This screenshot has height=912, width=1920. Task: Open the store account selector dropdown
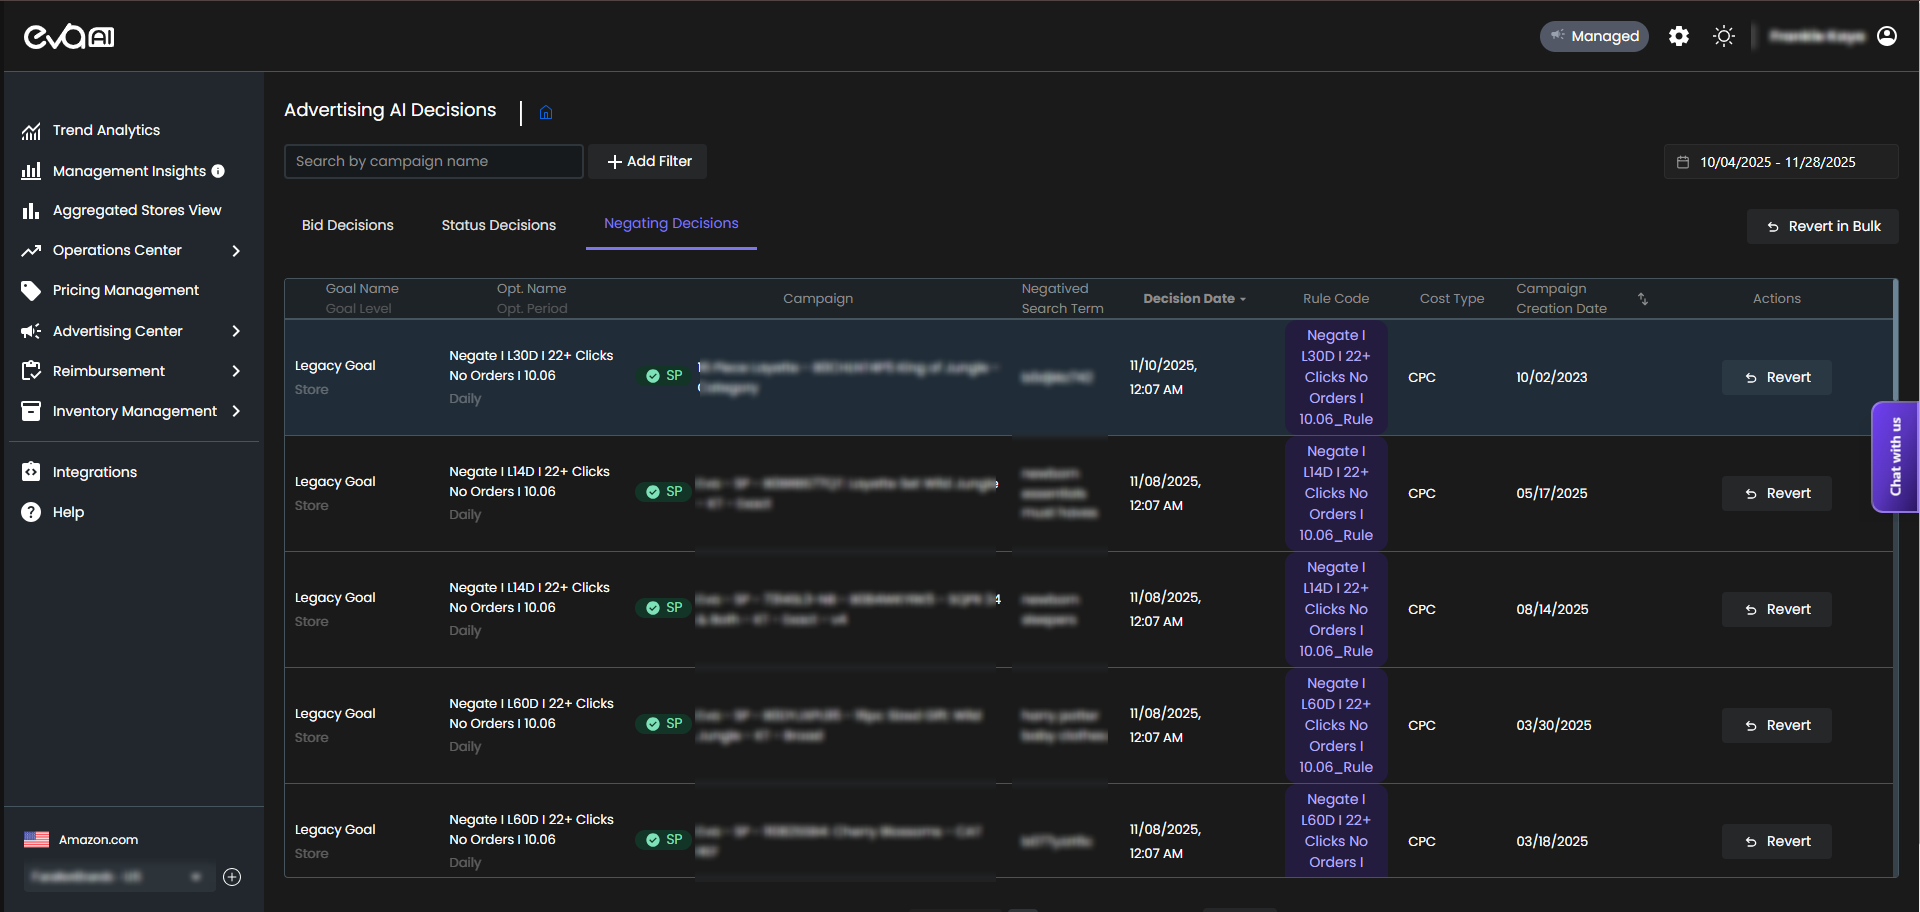tap(118, 877)
